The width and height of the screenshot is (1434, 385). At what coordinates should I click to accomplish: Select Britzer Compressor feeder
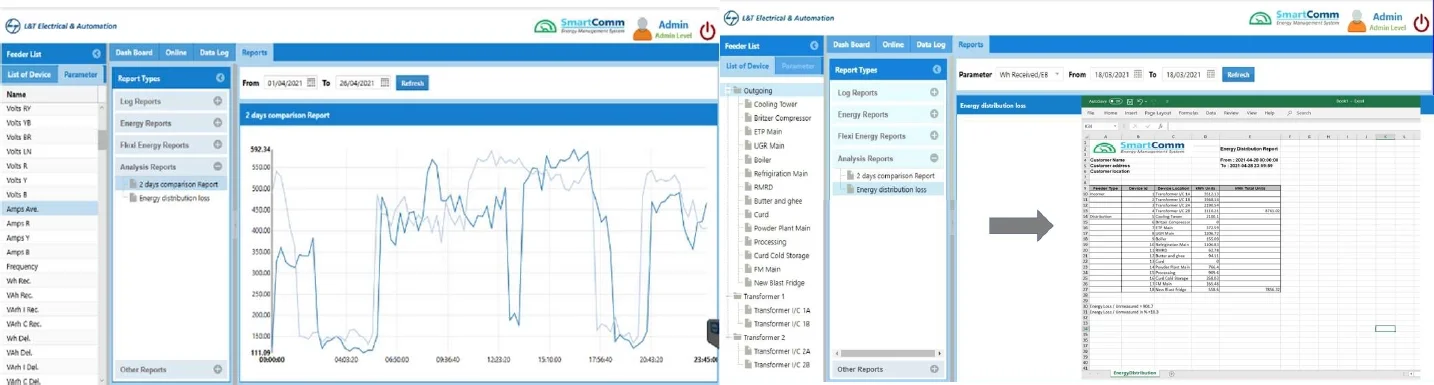coord(783,117)
